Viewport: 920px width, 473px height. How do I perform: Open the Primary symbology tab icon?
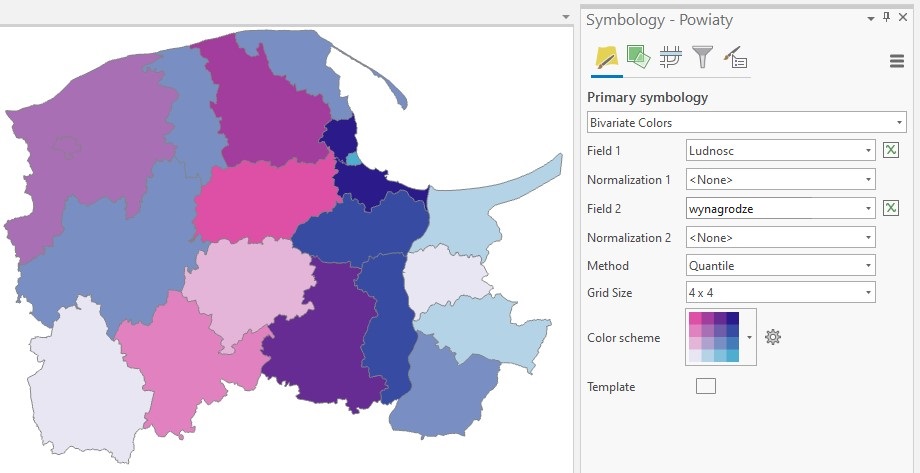pyautogui.click(x=606, y=57)
